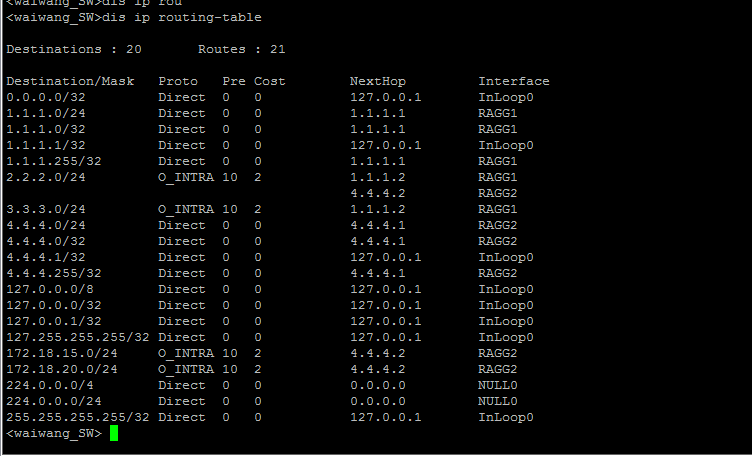Click the 4.4.4.255/32 destination entry
Viewport: 752px width, 456px height.
point(54,273)
